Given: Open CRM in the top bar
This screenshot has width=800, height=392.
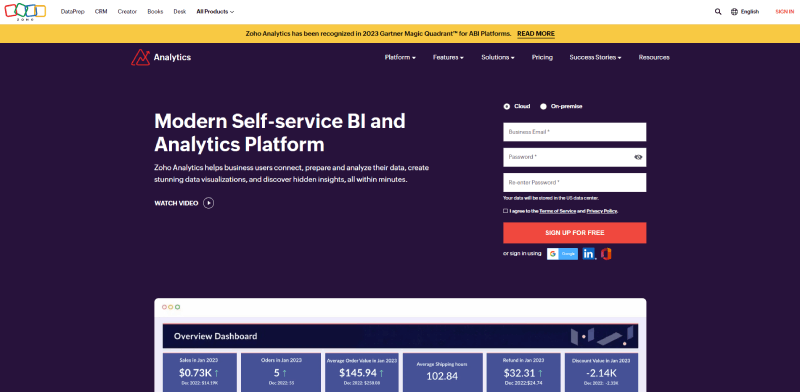Looking at the screenshot, I should (101, 11).
